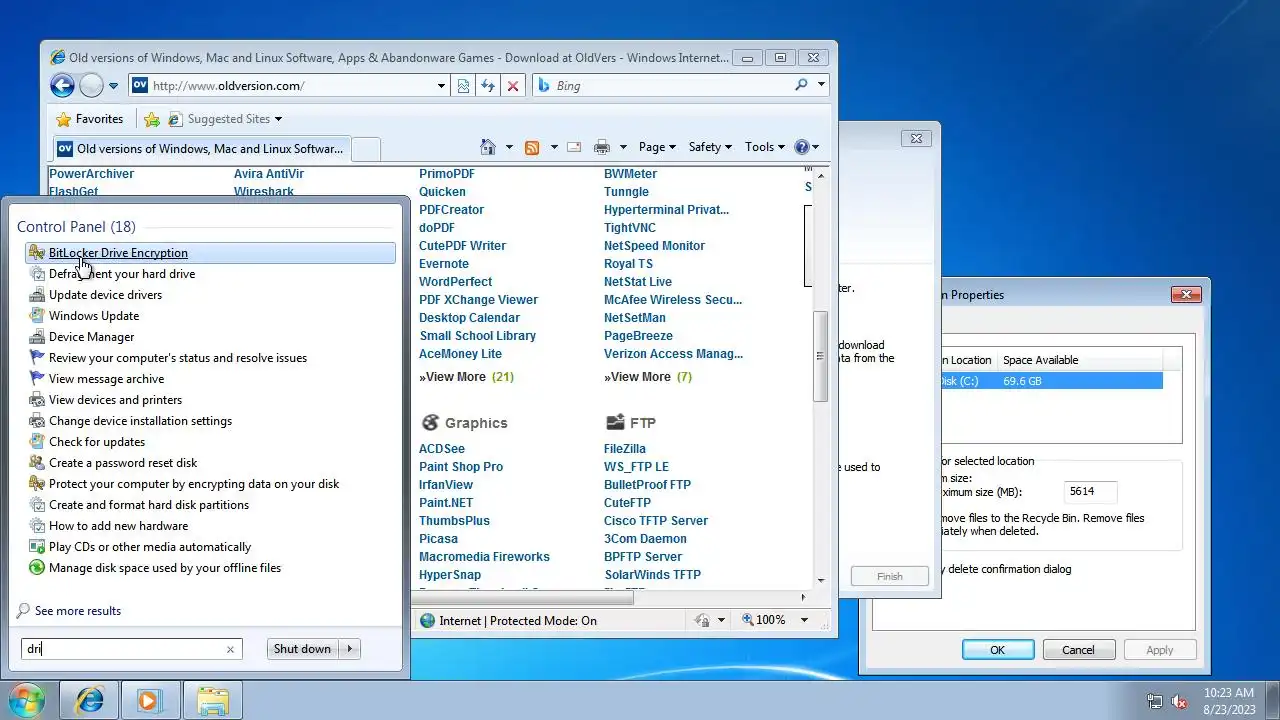Open the Safety menu
The image size is (1280, 720).
pos(710,147)
